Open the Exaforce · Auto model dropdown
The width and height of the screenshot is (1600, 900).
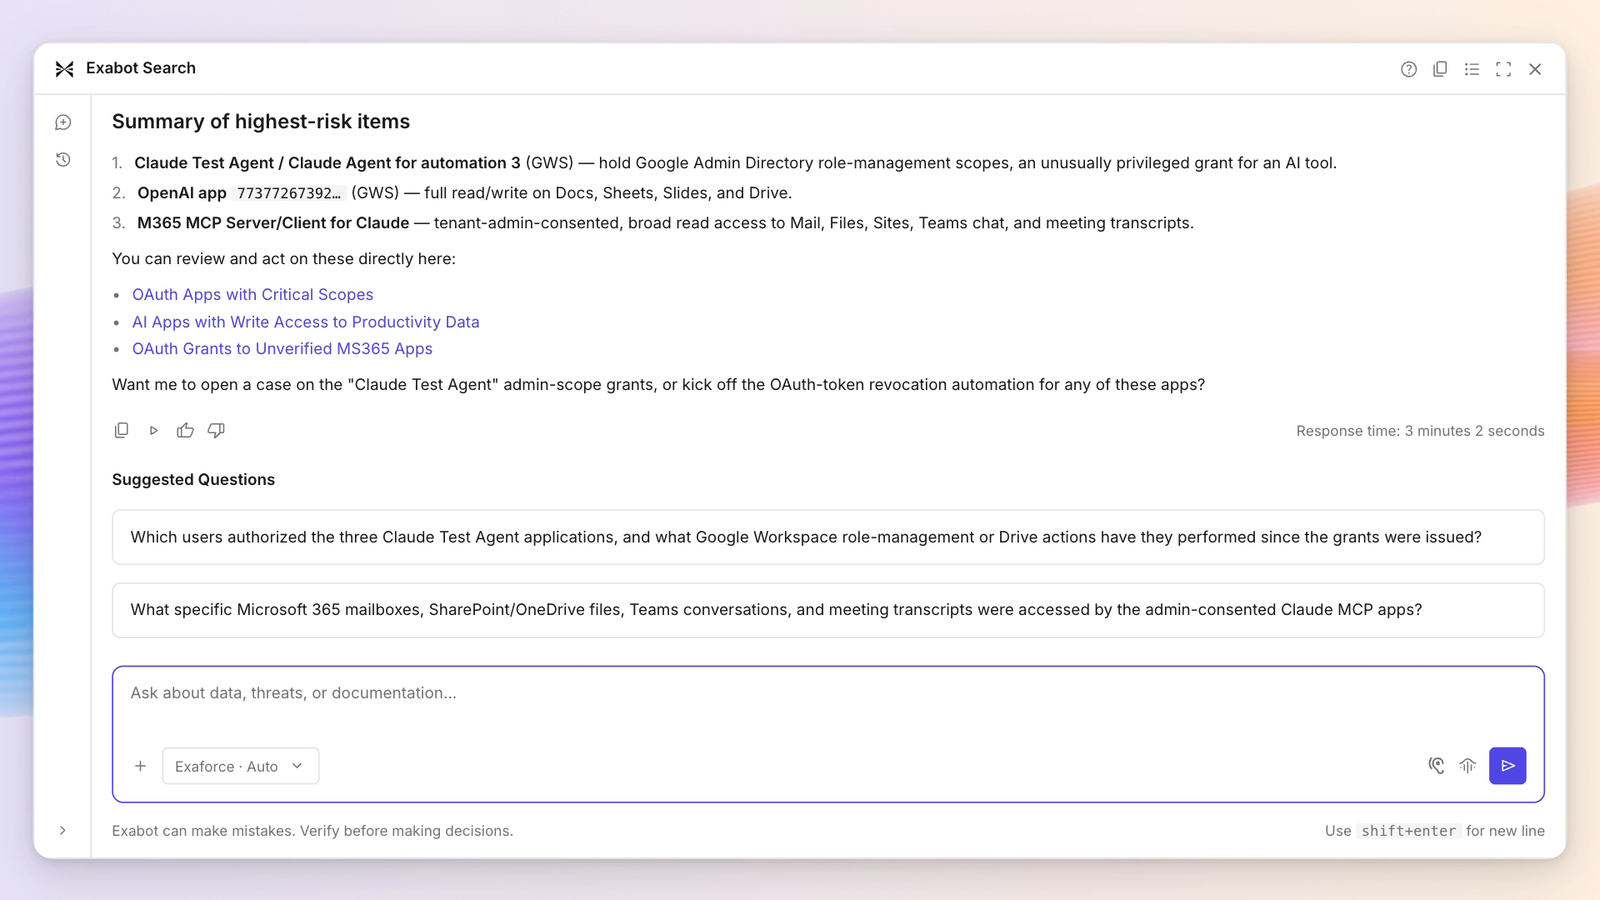click(240, 766)
